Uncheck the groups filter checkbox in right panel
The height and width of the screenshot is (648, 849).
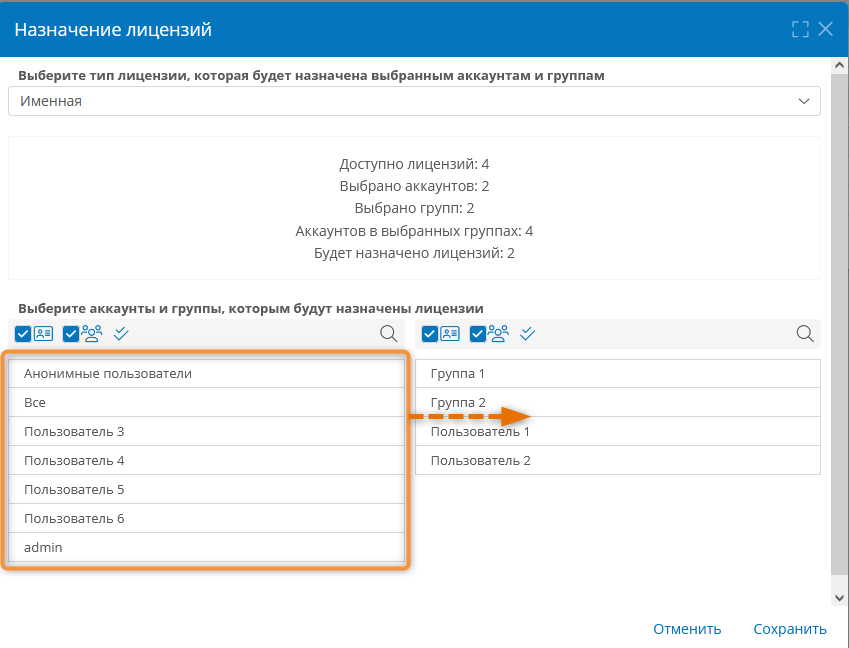(x=478, y=334)
